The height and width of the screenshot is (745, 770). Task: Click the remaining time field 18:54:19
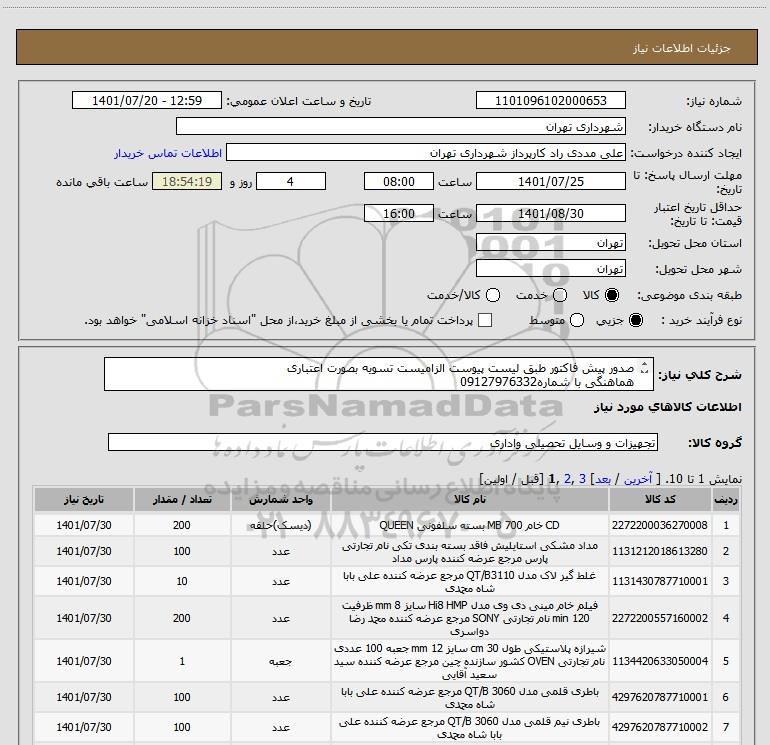click(x=187, y=181)
